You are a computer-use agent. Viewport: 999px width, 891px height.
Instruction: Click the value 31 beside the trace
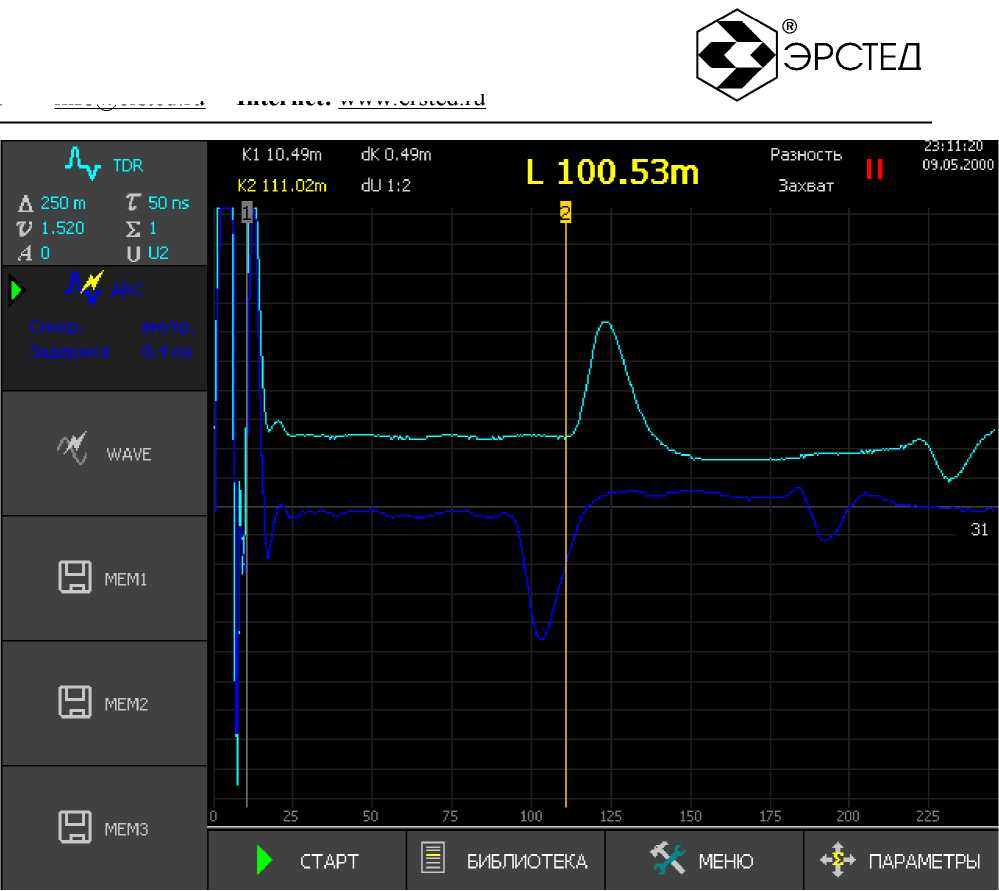[979, 530]
